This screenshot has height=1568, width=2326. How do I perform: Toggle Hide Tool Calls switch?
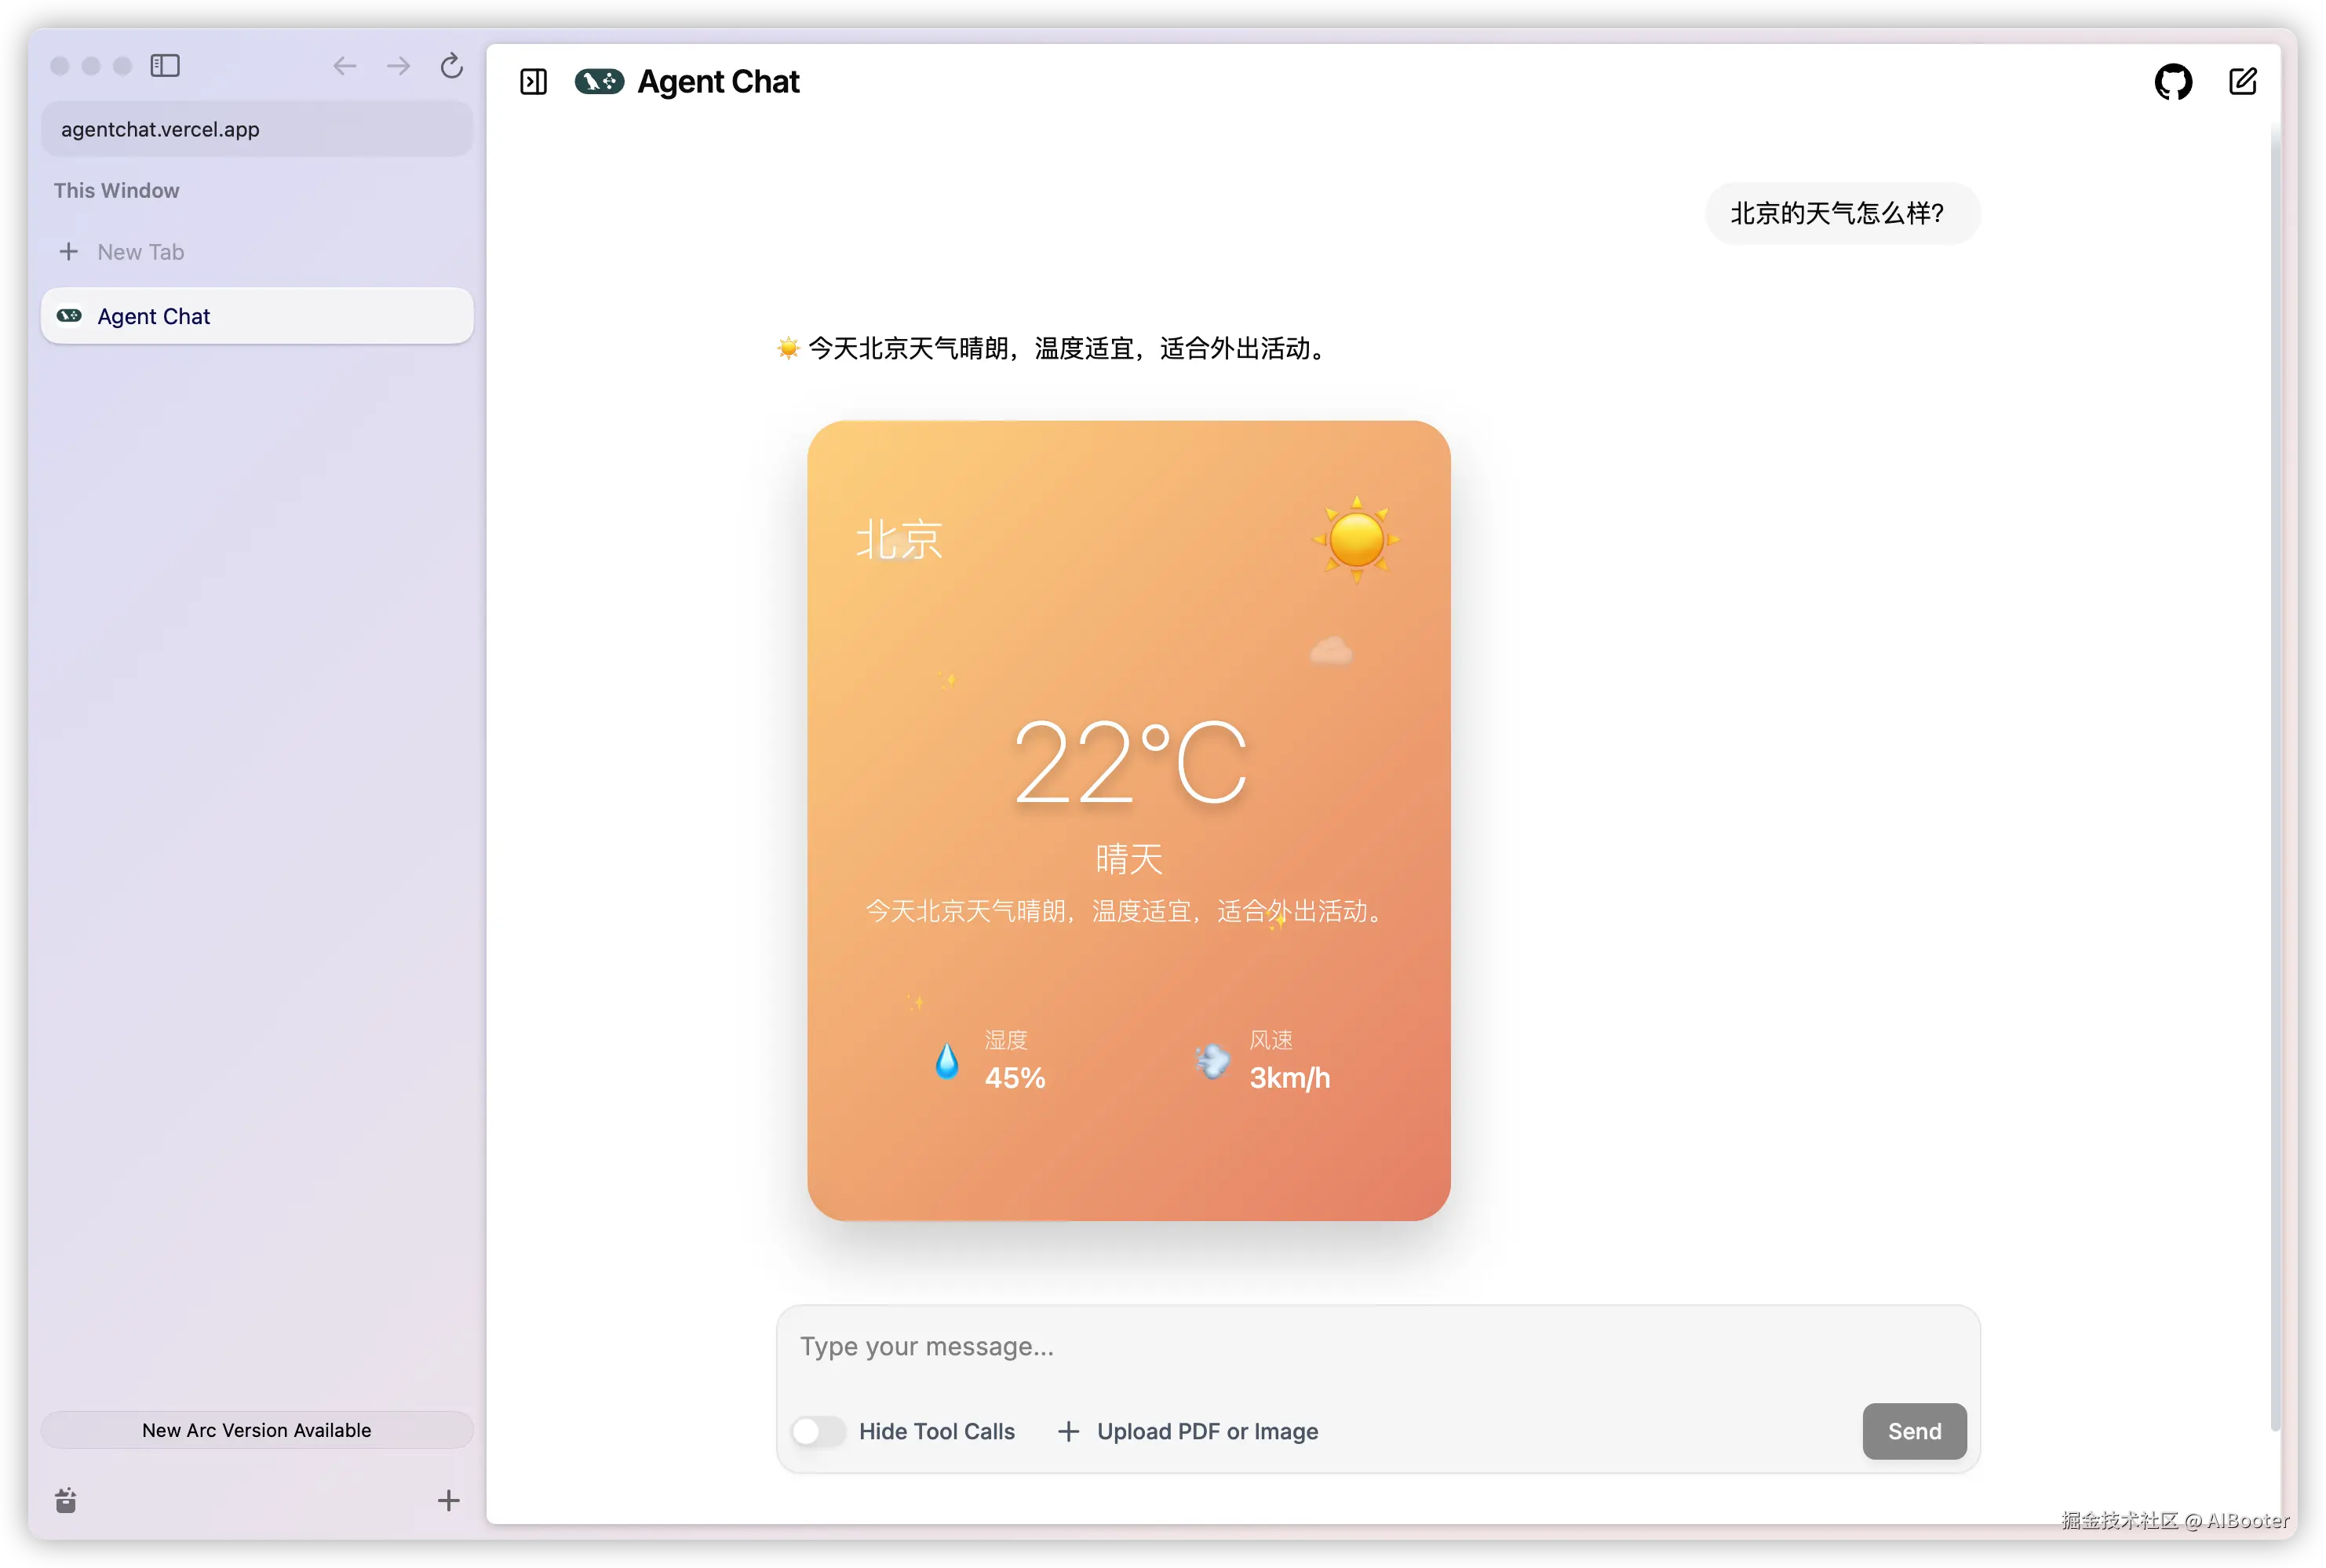click(x=818, y=1431)
